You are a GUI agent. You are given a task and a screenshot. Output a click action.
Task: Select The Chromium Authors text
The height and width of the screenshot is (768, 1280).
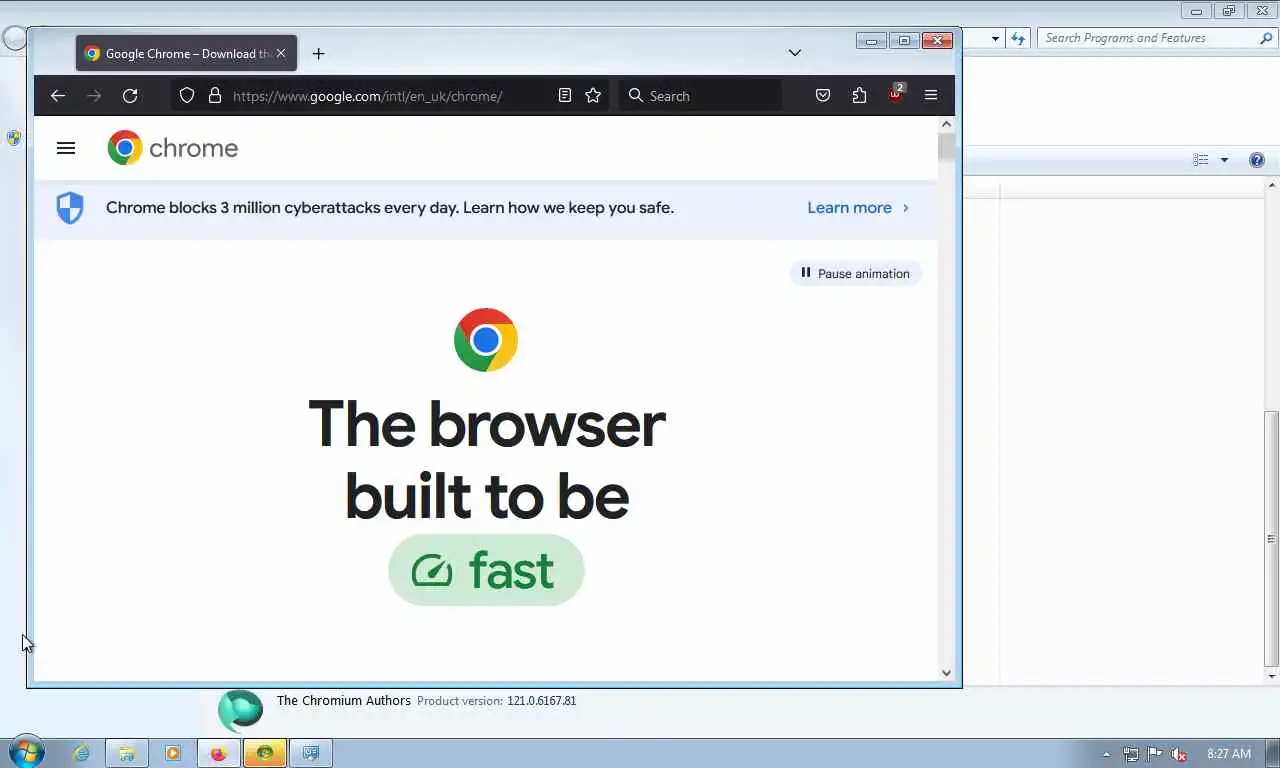tap(344, 701)
